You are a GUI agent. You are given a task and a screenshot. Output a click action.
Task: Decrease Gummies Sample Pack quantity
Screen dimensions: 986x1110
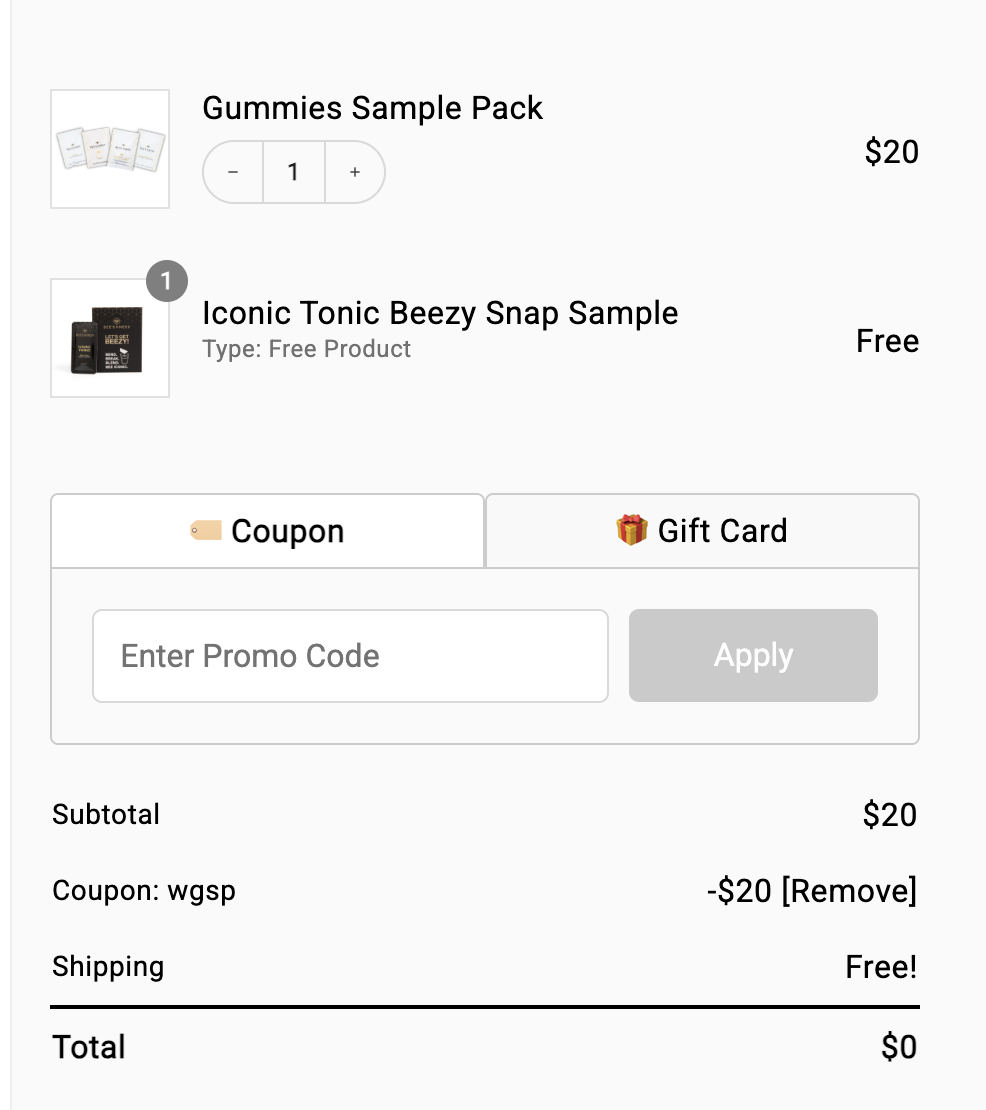233,172
